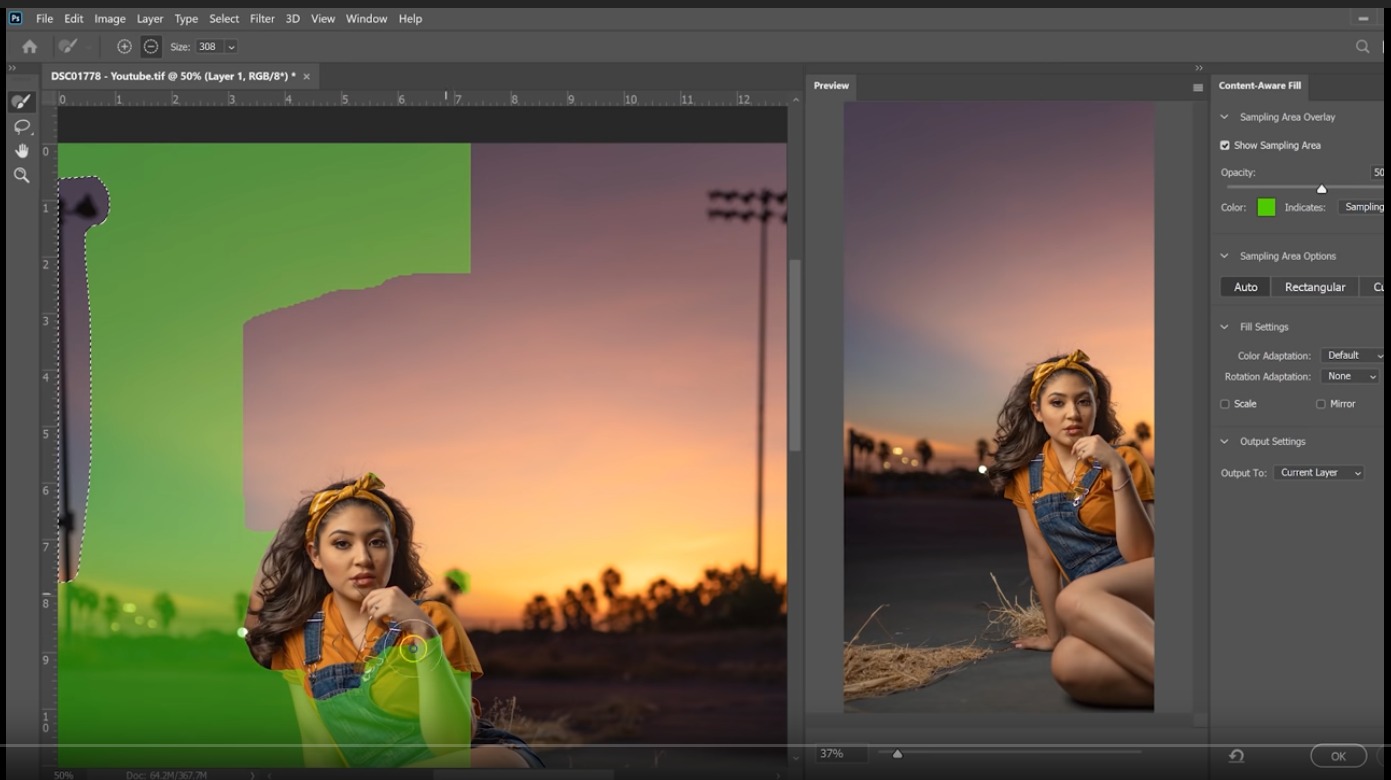
Task: Open the Color Adaptation dropdown
Action: (1351, 356)
